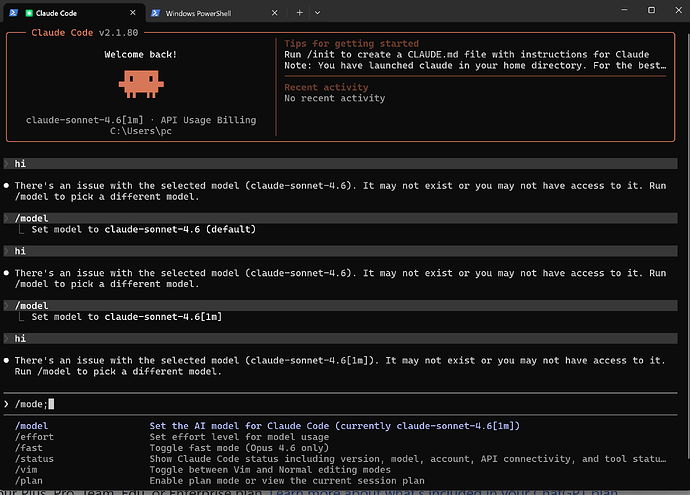690x495 pixels.
Task: Click 'Toggle between Vim and Normal editing modes'
Action: click(270, 470)
